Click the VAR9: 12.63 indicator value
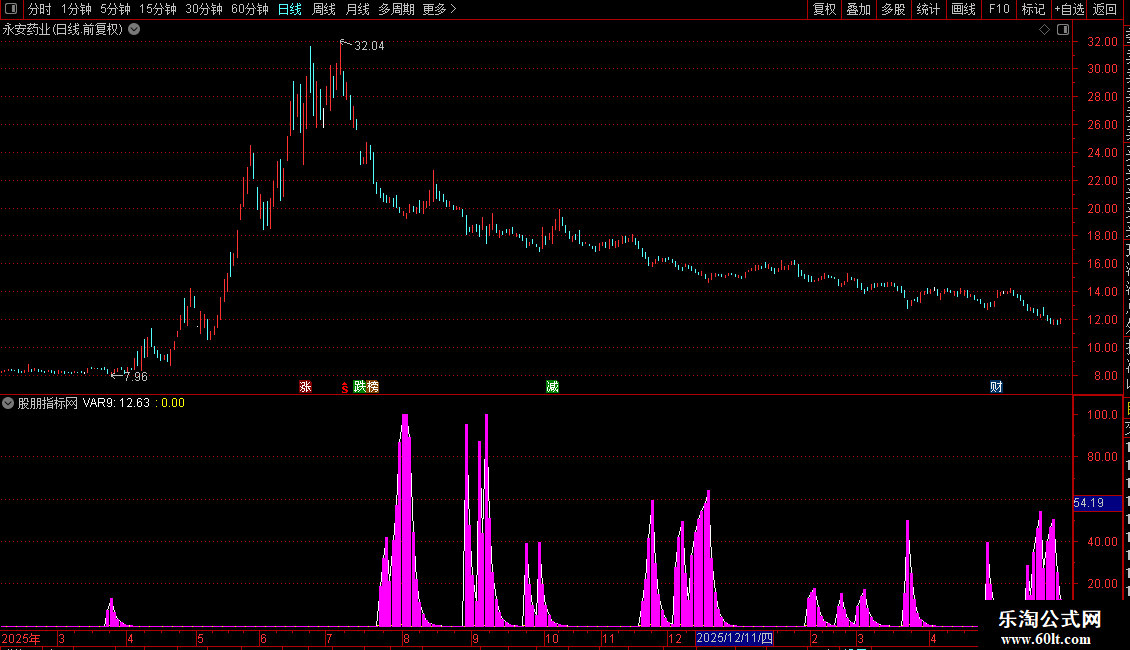The width and height of the screenshot is (1130, 650). pyautogui.click(x=117, y=403)
